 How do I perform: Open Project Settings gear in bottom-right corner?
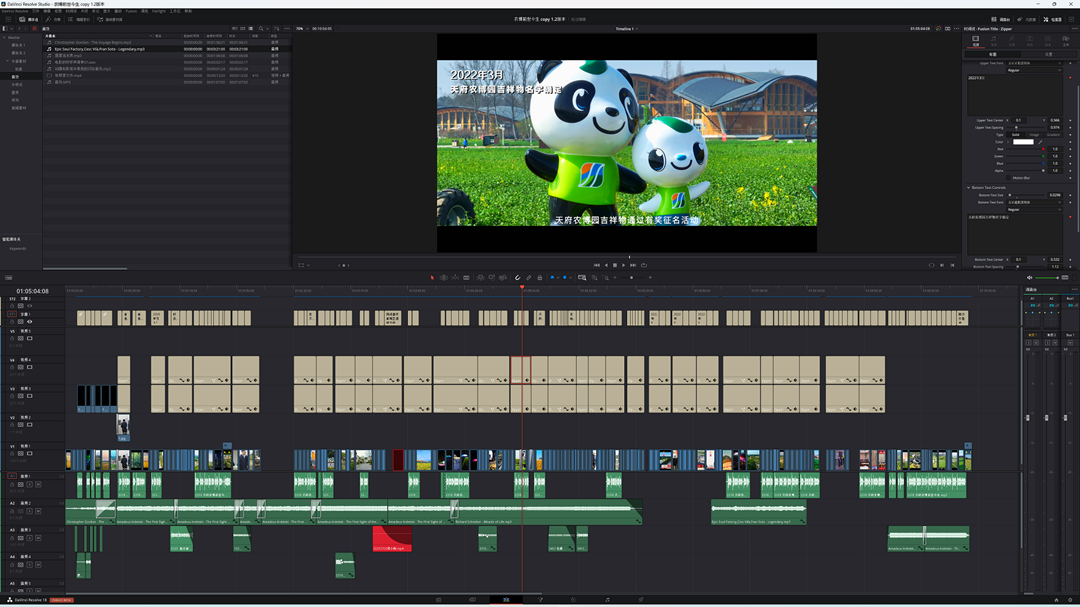(x=1070, y=600)
